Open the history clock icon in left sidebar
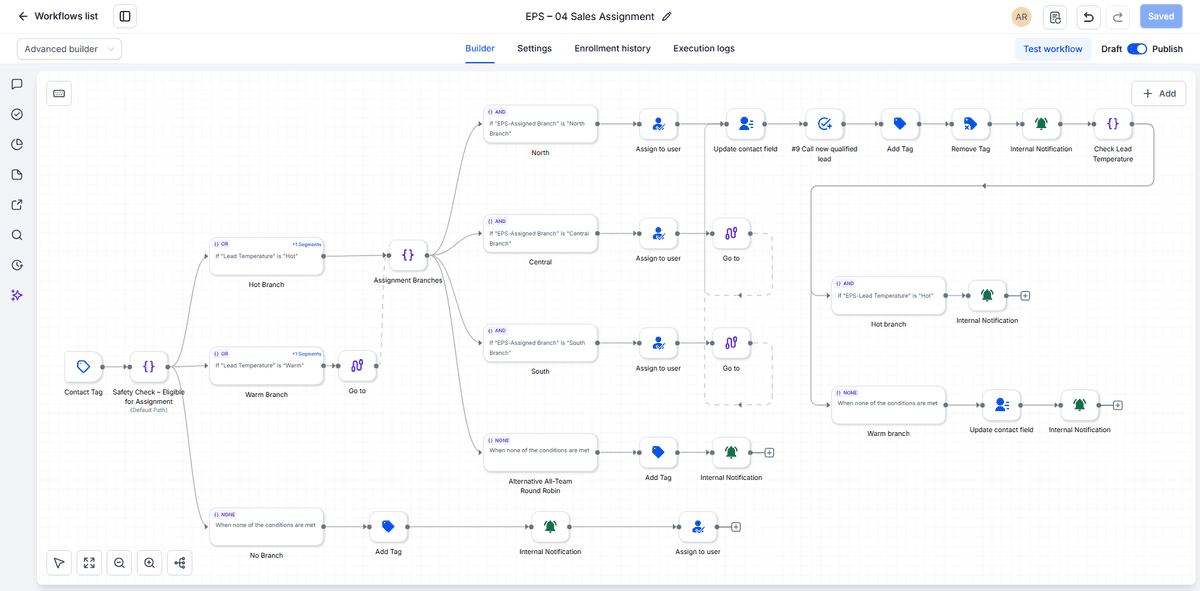The width and height of the screenshot is (1200, 591). [17, 265]
